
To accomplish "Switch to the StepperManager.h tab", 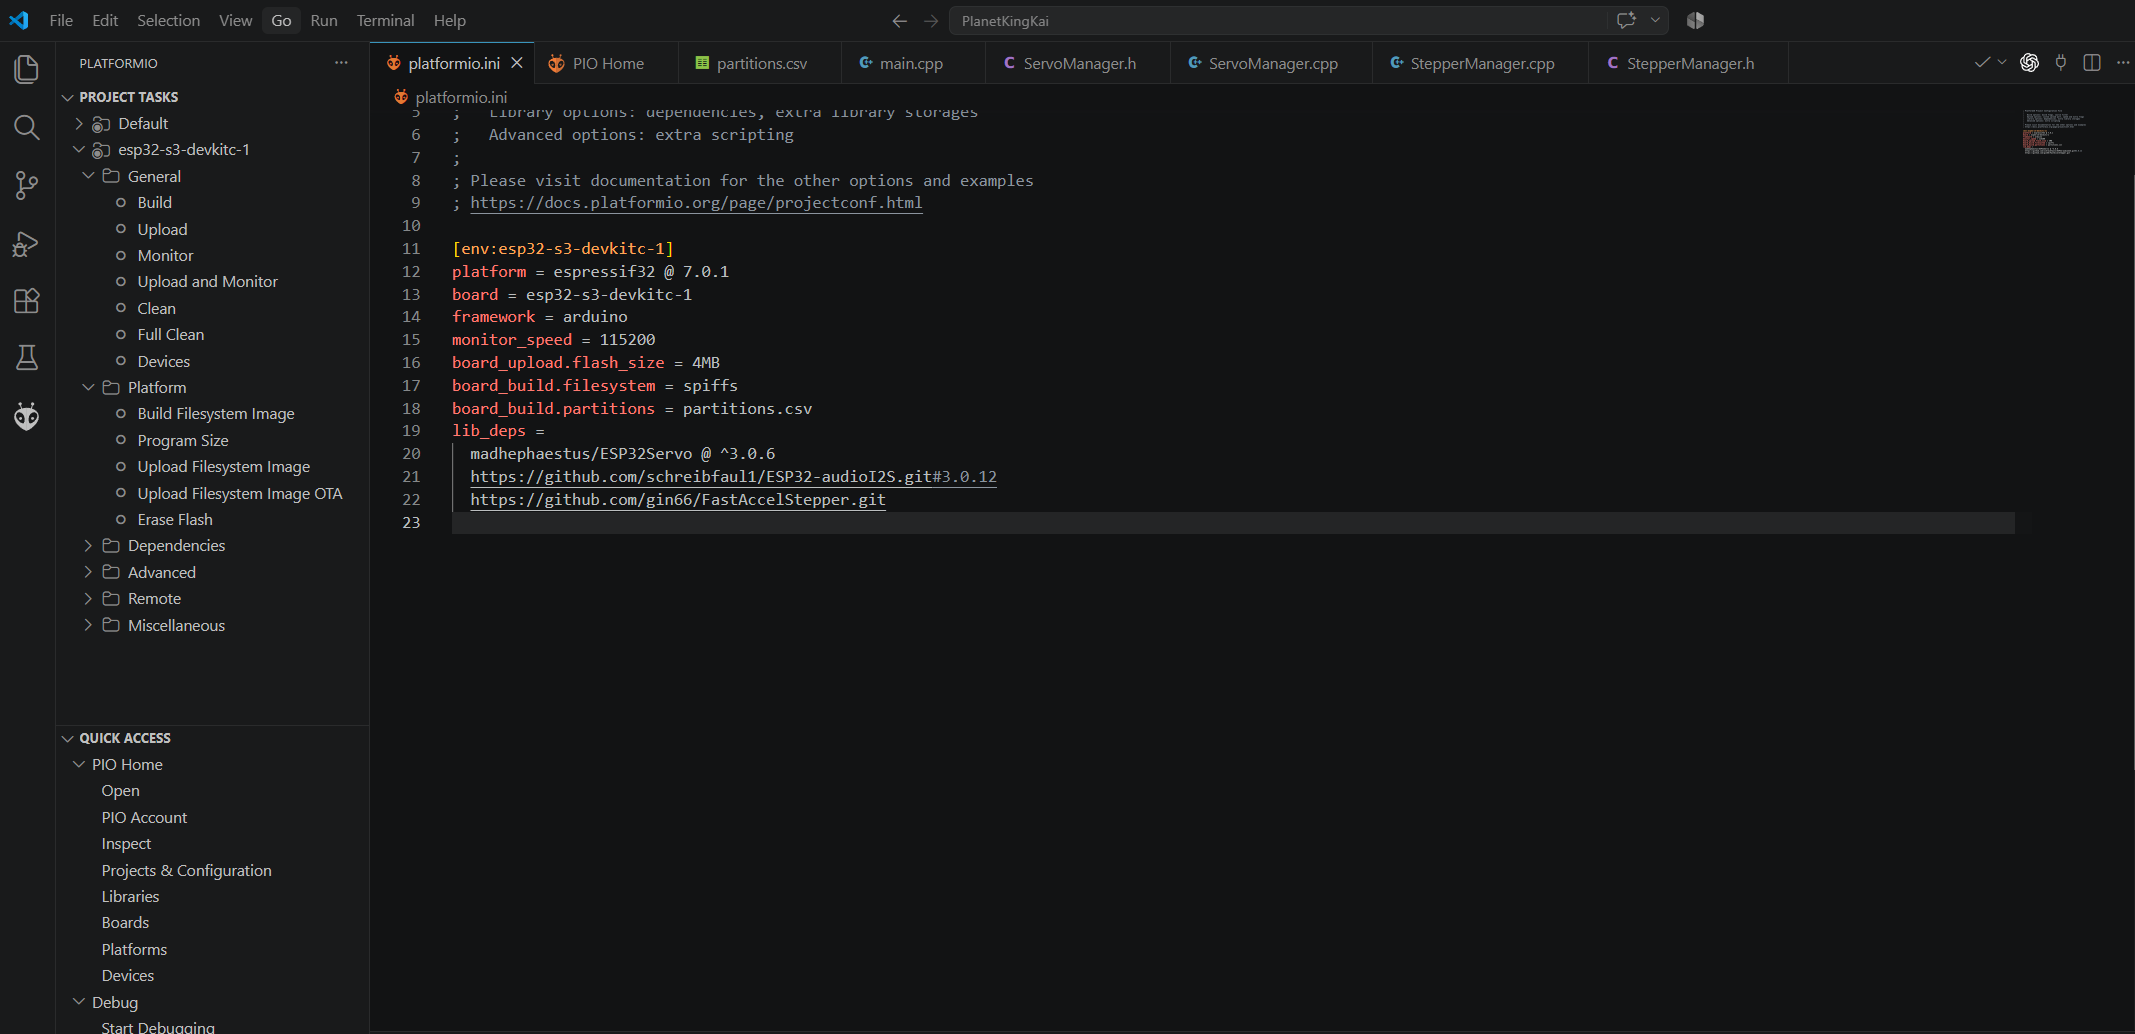I will tap(1690, 63).
